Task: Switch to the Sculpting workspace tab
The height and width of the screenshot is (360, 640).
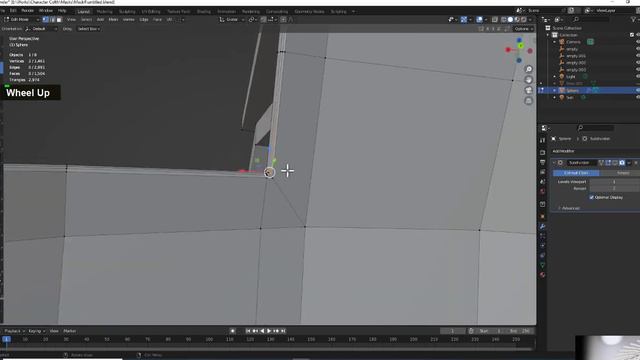Action: click(x=127, y=11)
